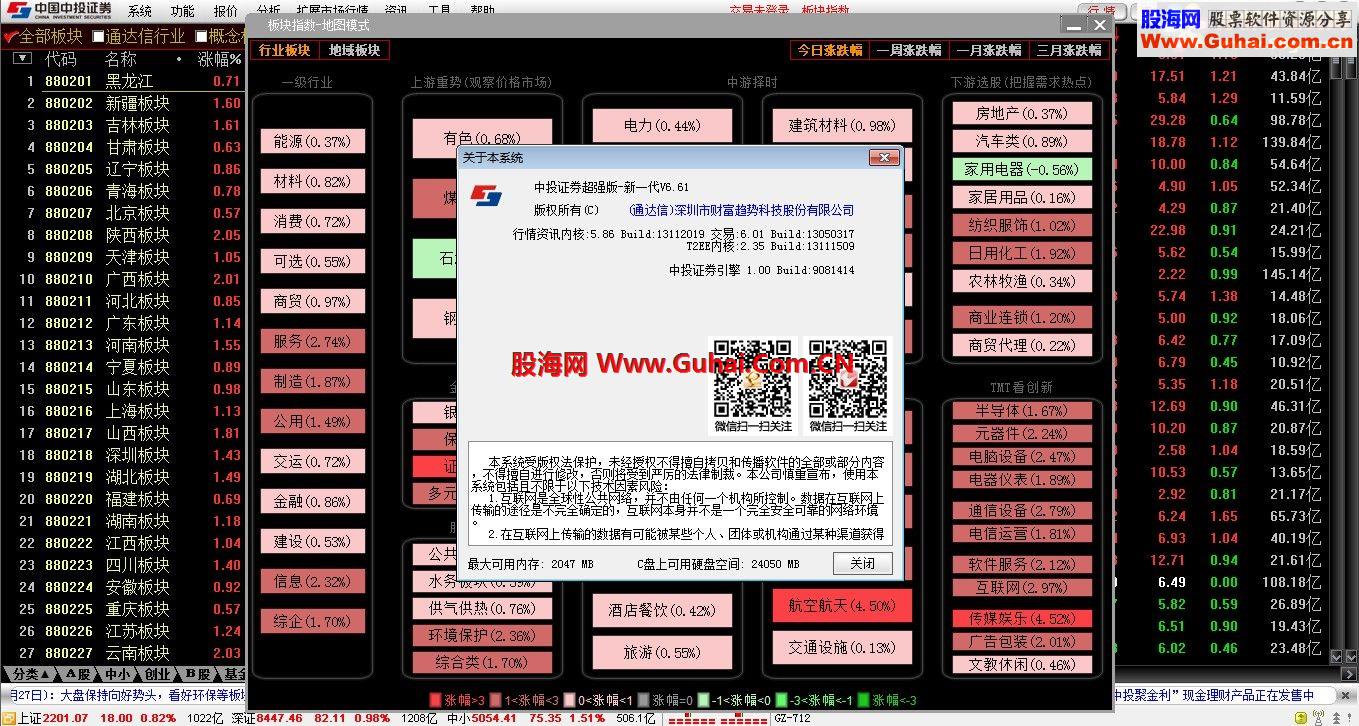Image resolution: width=1359 pixels, height=726 pixels.
Task: Click the 传媒娱乐(4.52%) block
Action: pyautogui.click(x=1022, y=618)
